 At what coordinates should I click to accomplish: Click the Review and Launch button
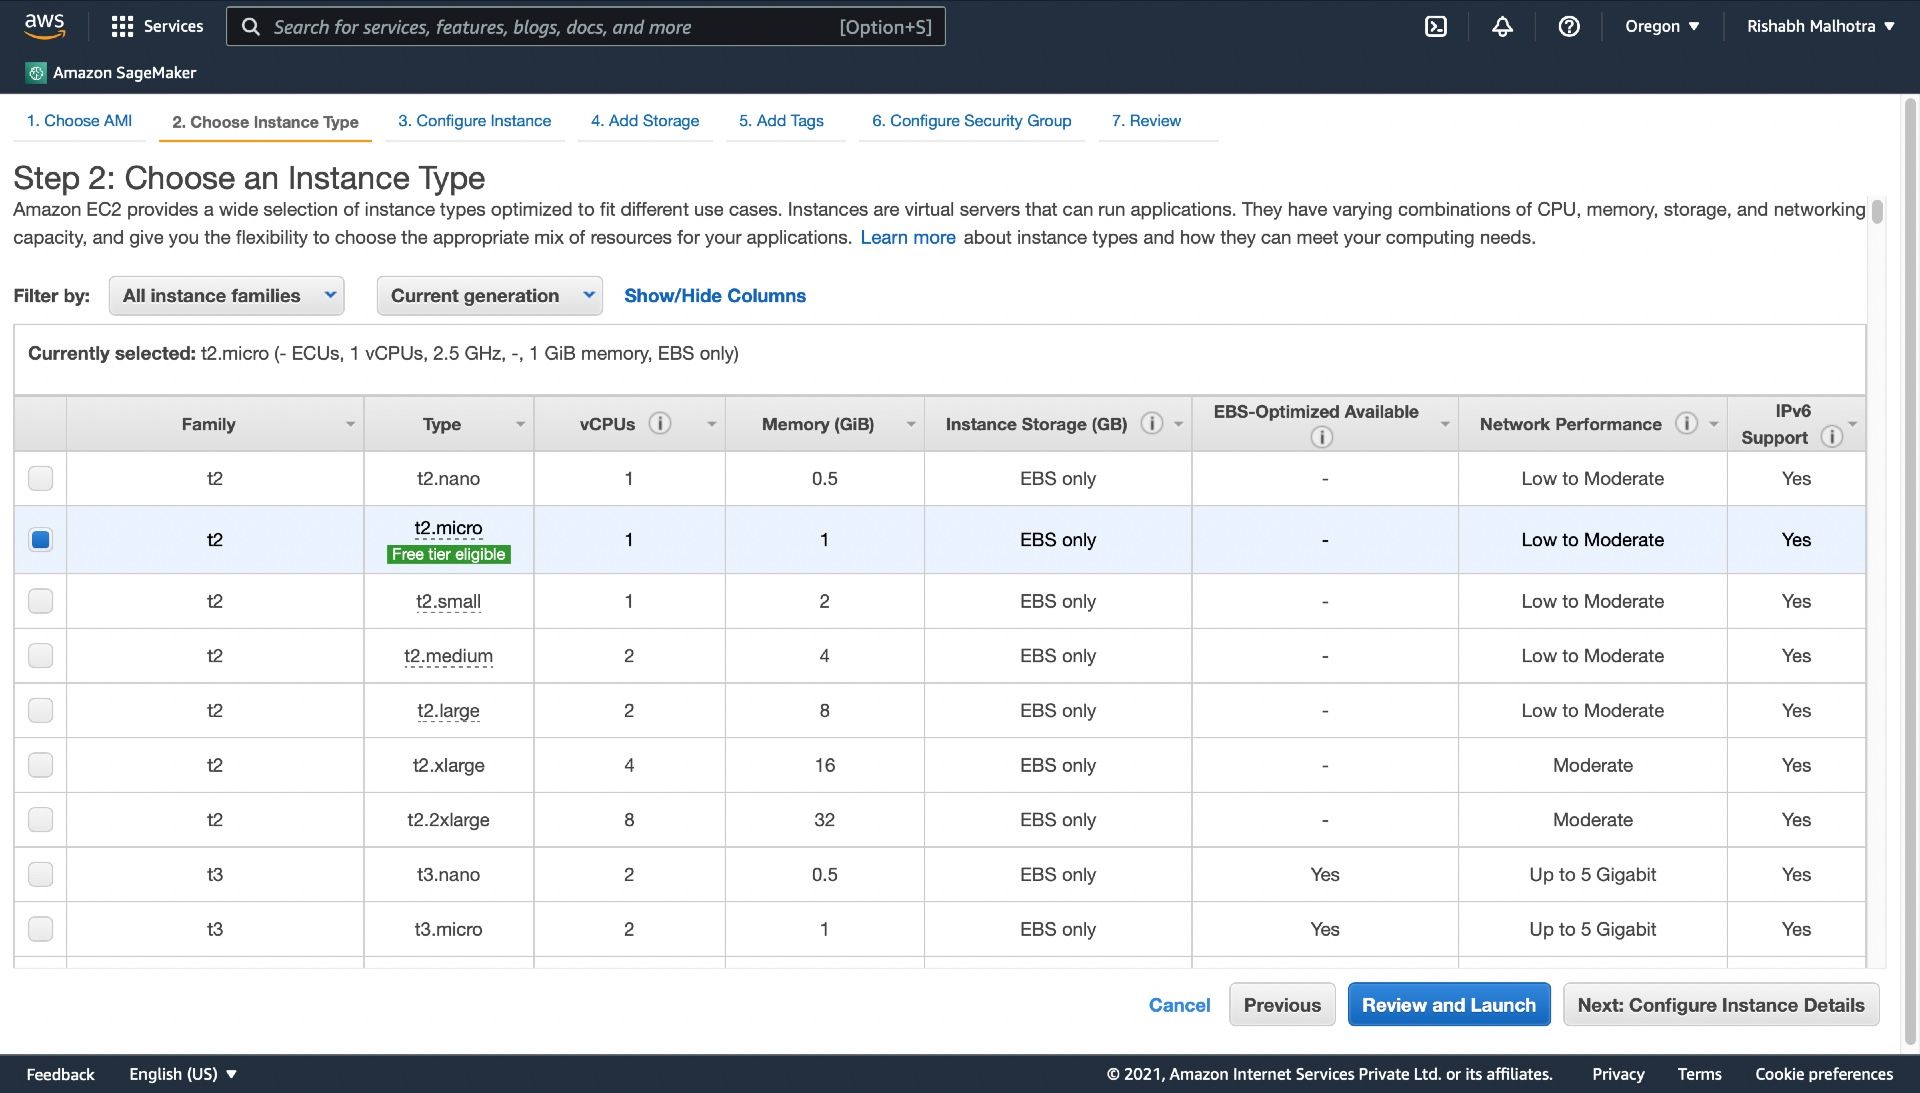point(1449,1005)
